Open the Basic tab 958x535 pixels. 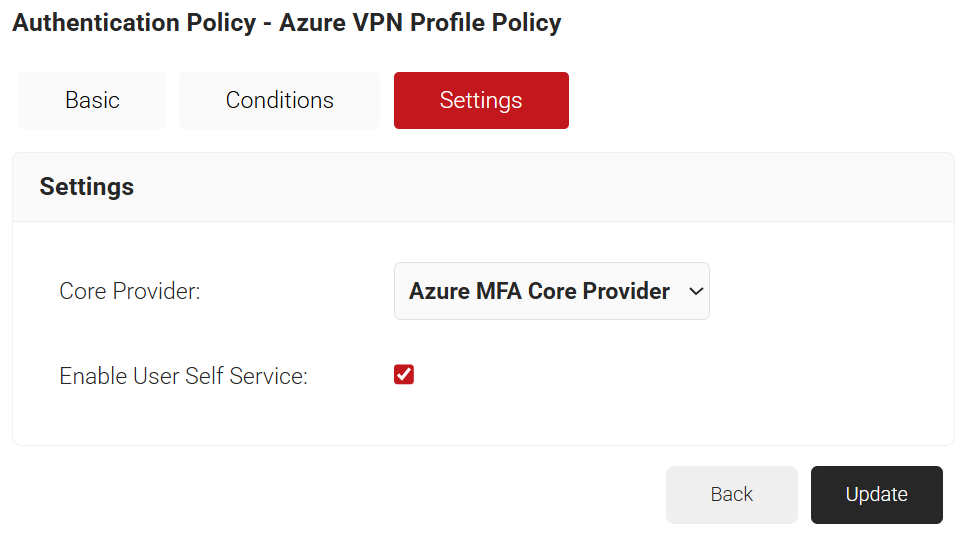coord(92,100)
